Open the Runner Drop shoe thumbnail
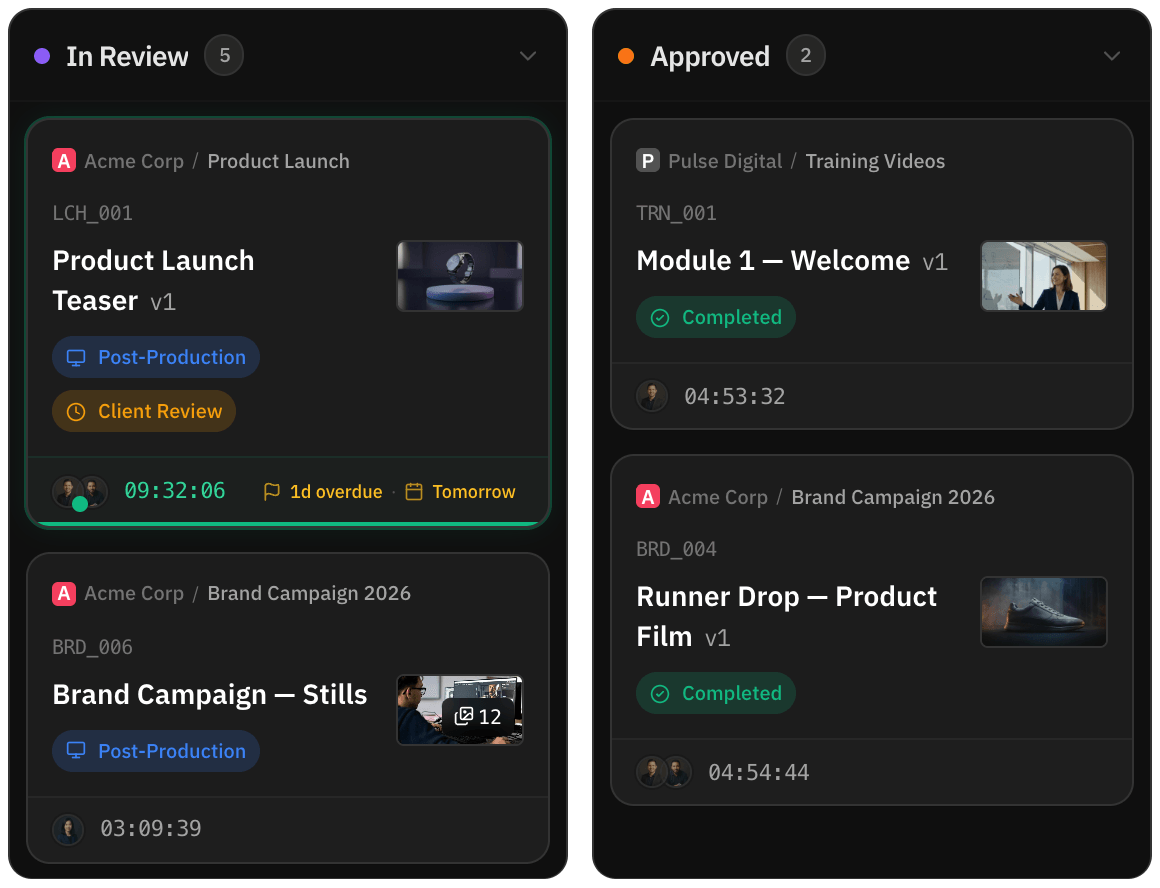This screenshot has height=888, width=1160. tap(1043, 611)
